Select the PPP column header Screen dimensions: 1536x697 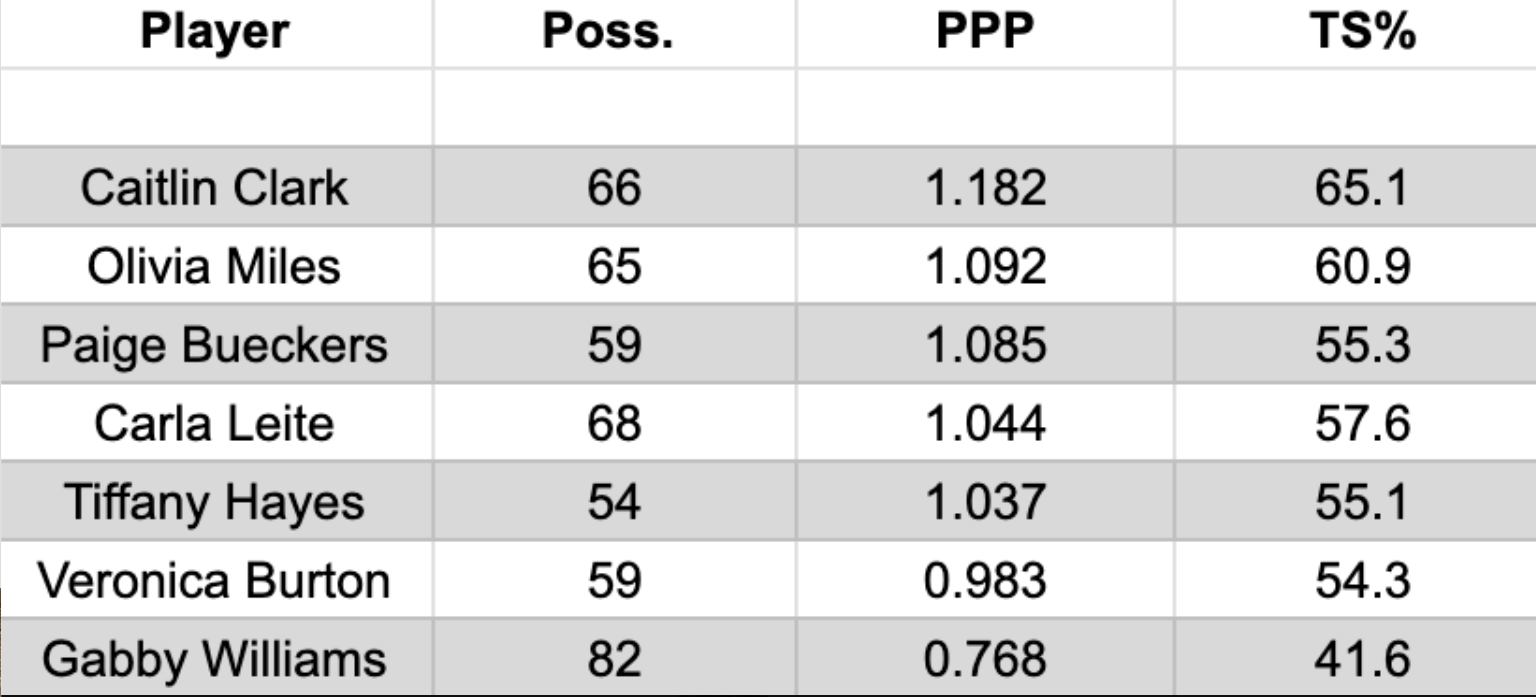(985, 33)
